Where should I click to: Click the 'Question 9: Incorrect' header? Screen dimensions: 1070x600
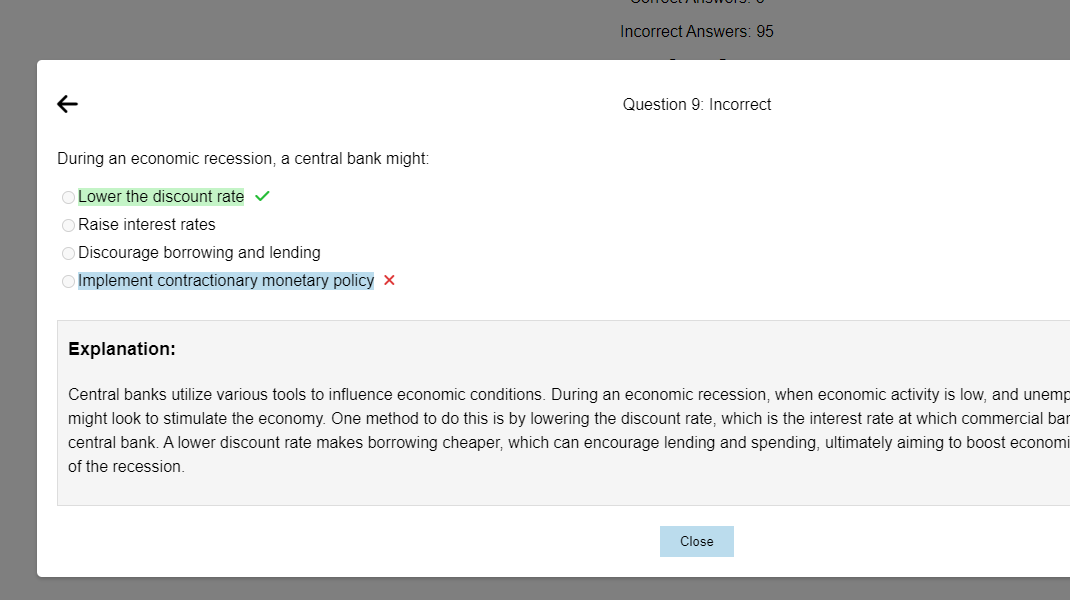pos(696,104)
